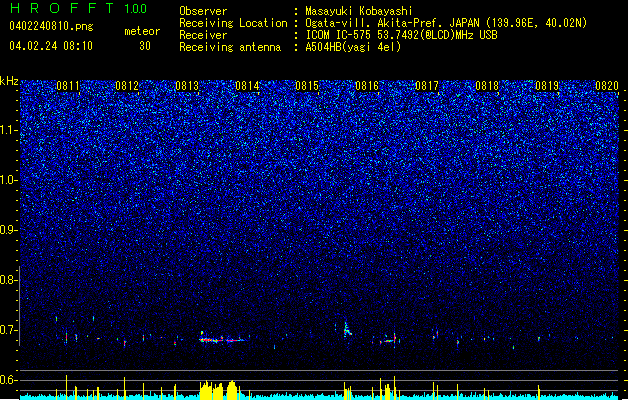Click the 0817 time marker
The height and width of the screenshot is (400, 629).
427,86
